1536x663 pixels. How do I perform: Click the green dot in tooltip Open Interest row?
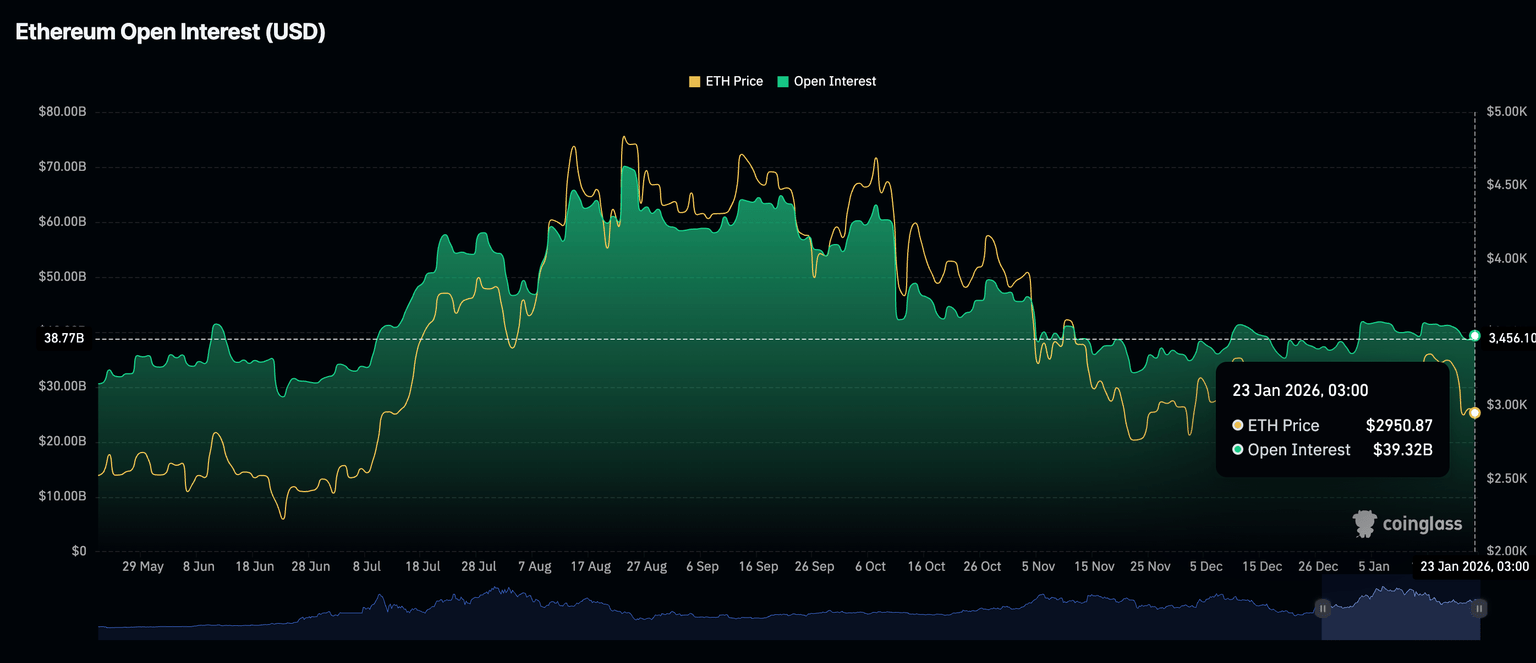point(1238,450)
